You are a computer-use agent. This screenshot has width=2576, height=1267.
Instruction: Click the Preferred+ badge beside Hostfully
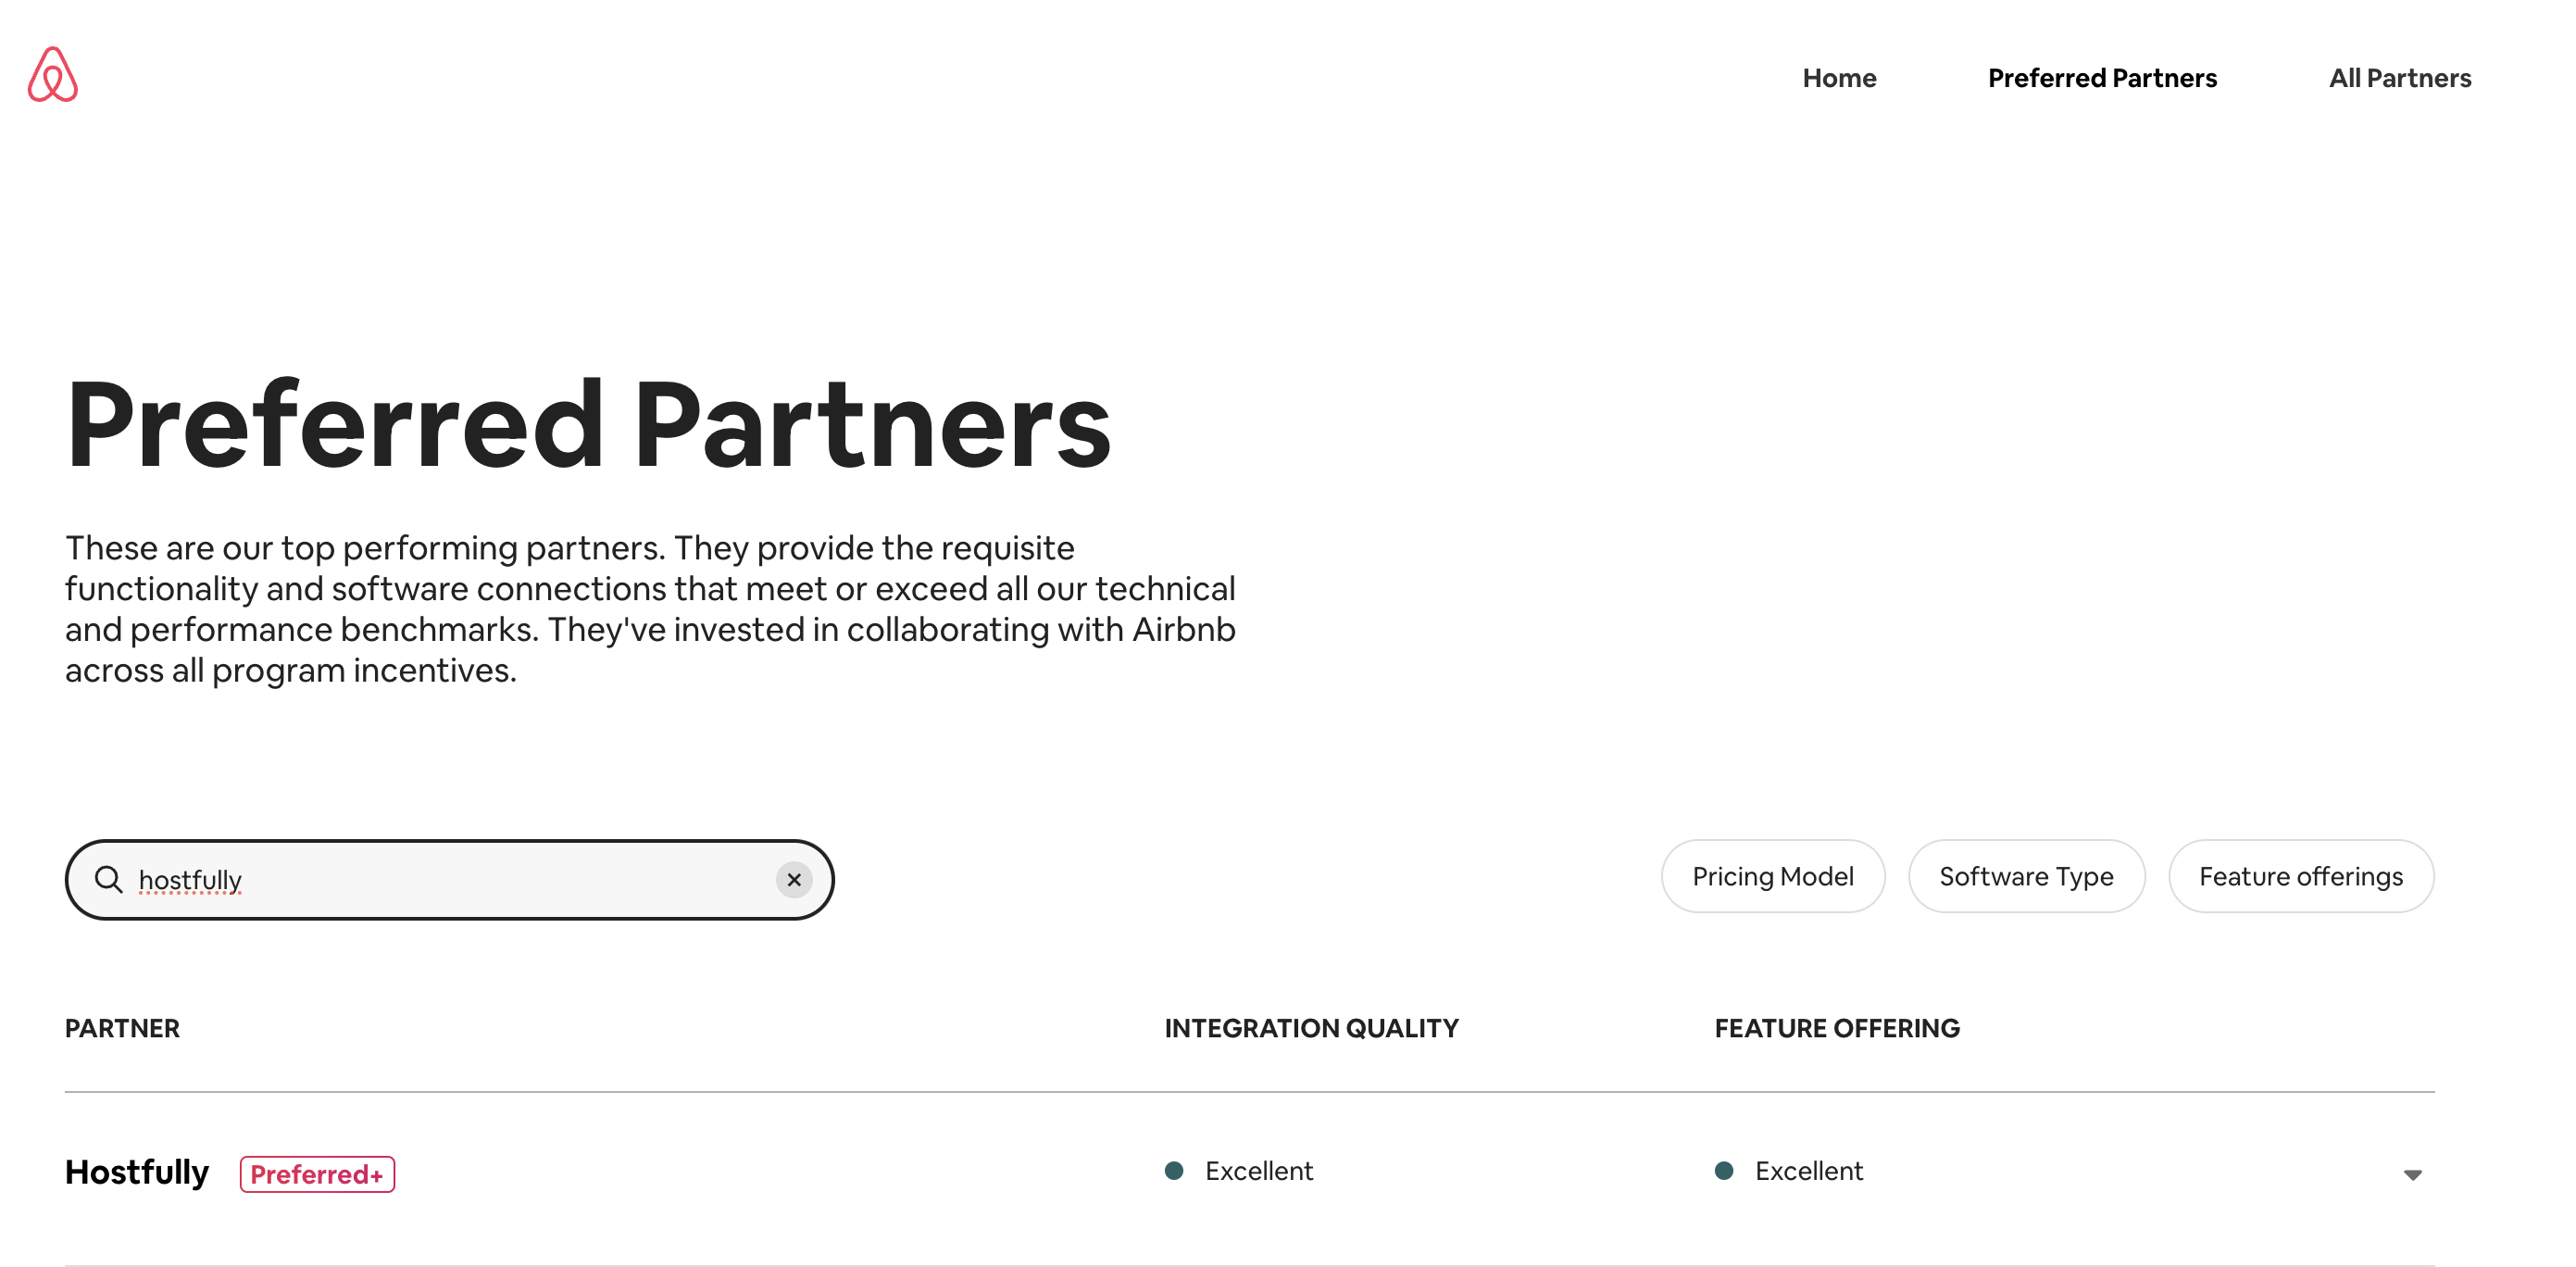click(x=317, y=1174)
